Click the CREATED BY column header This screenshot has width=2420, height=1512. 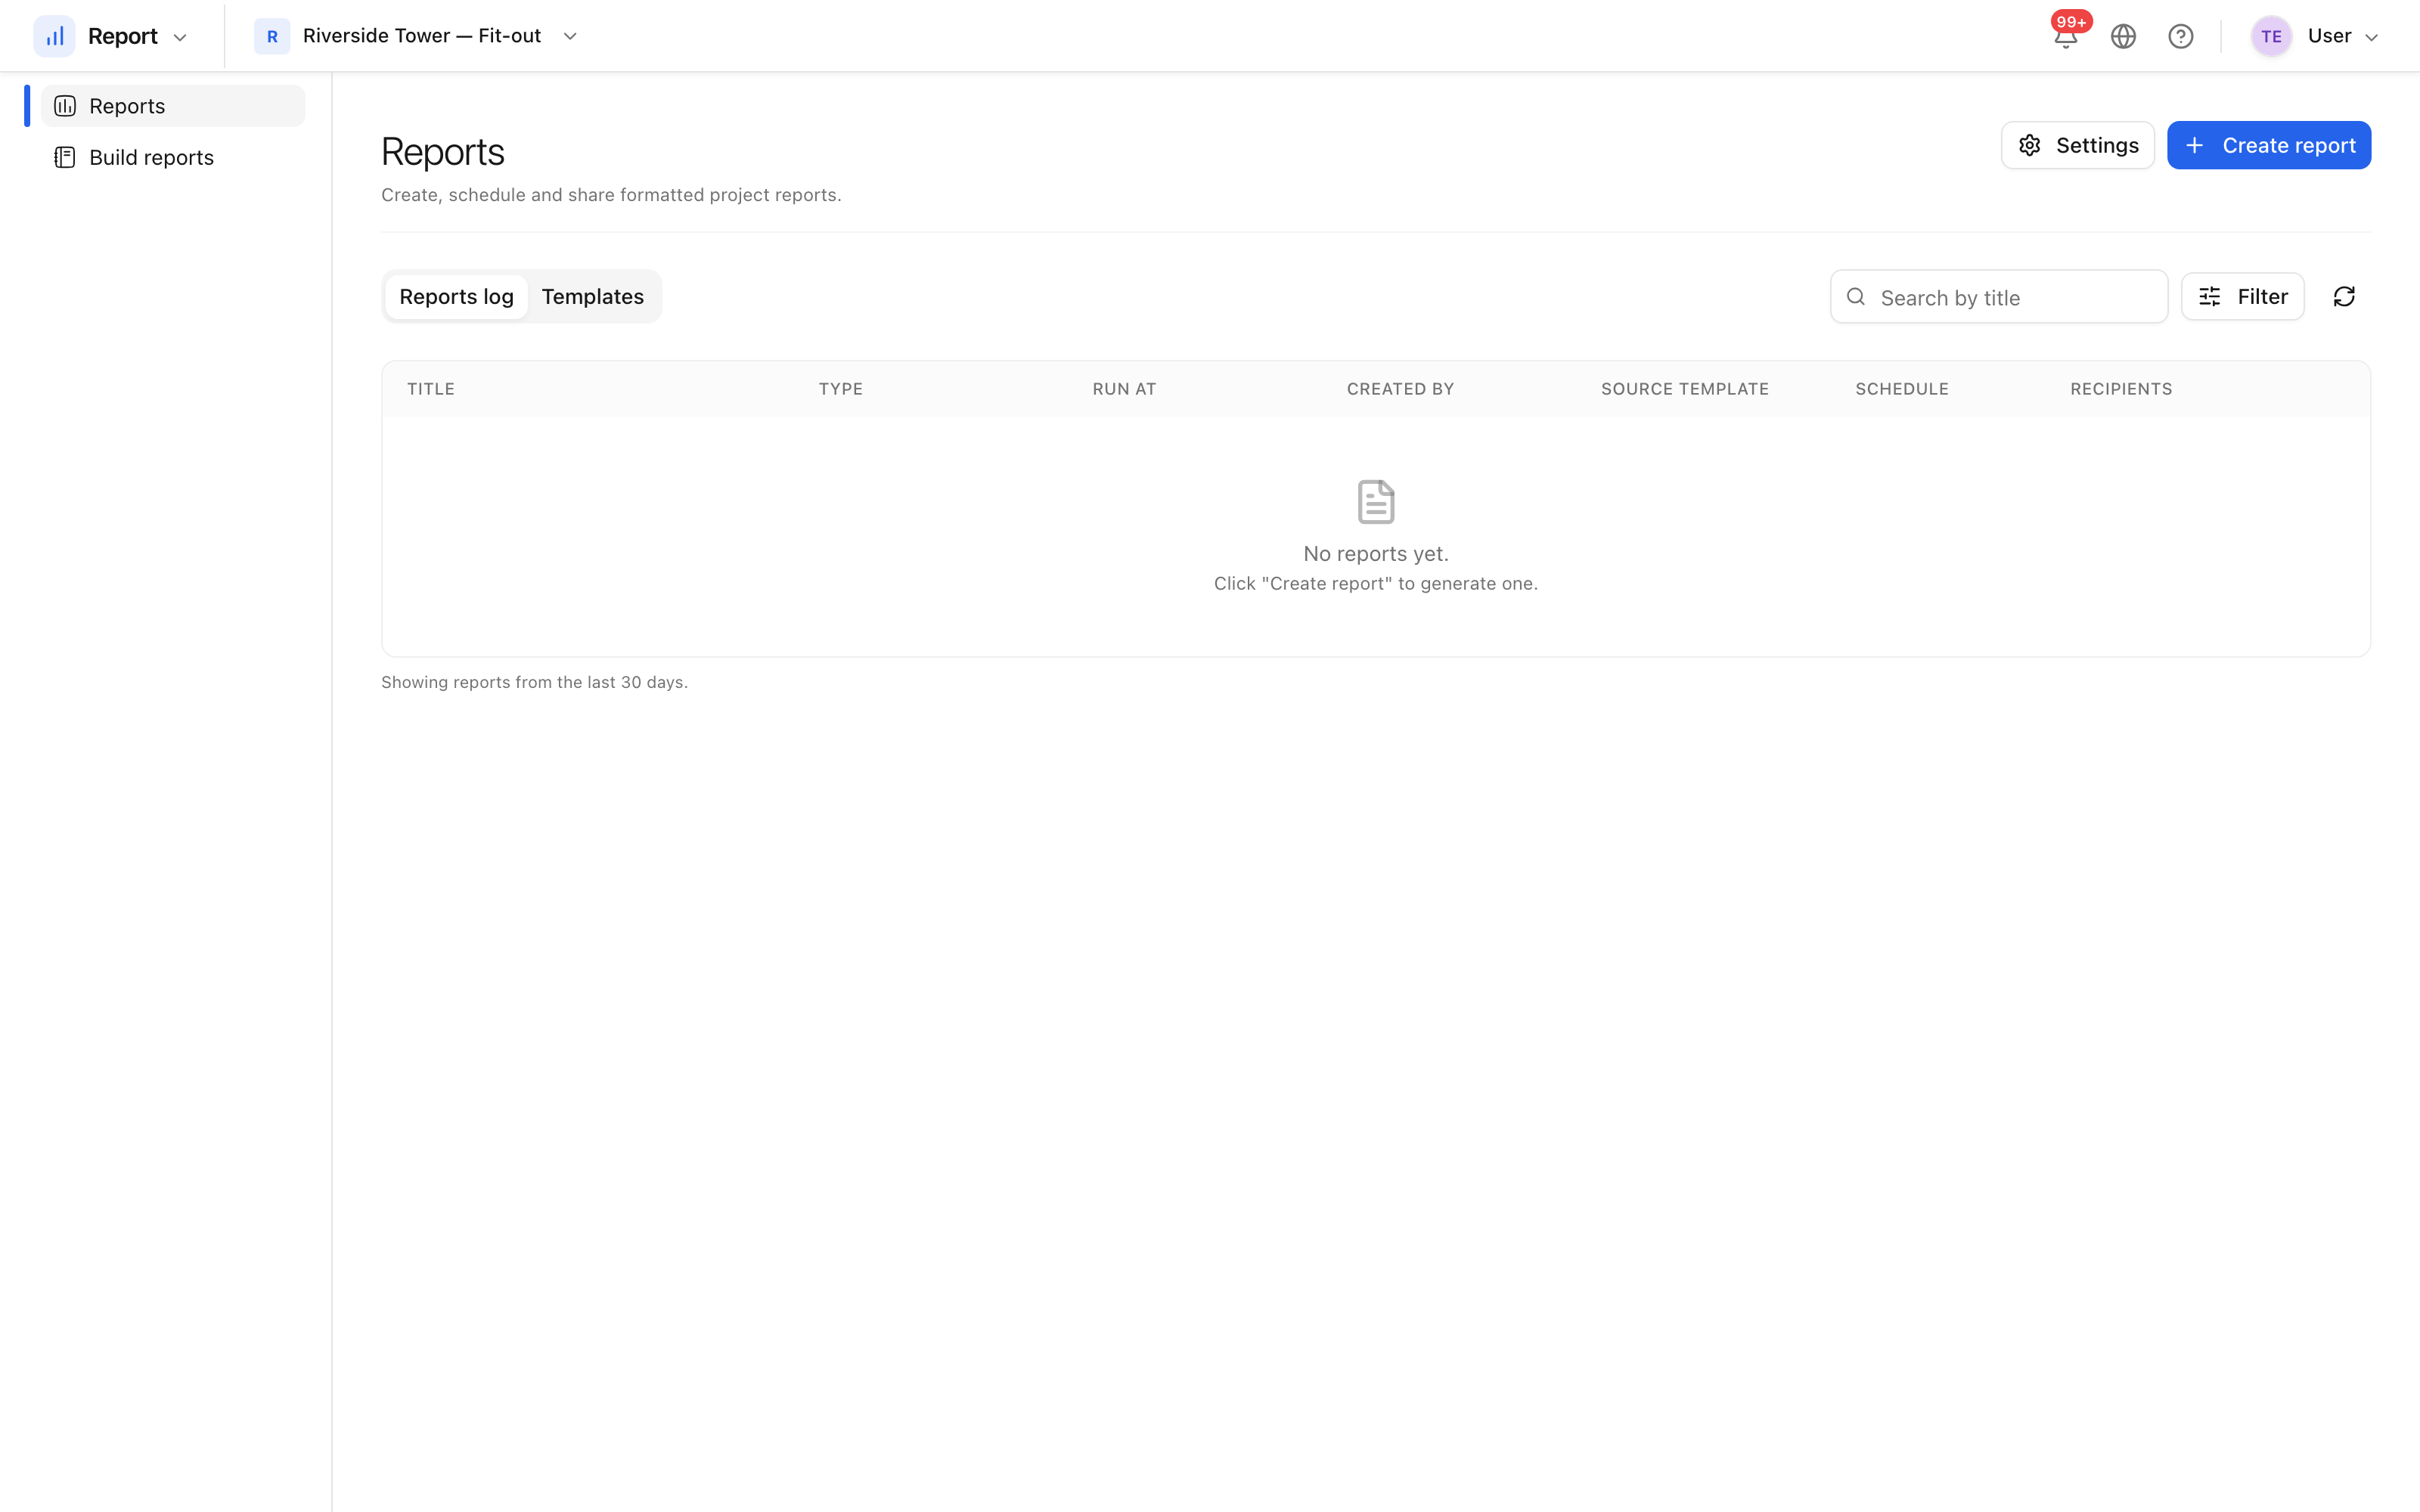click(1400, 389)
